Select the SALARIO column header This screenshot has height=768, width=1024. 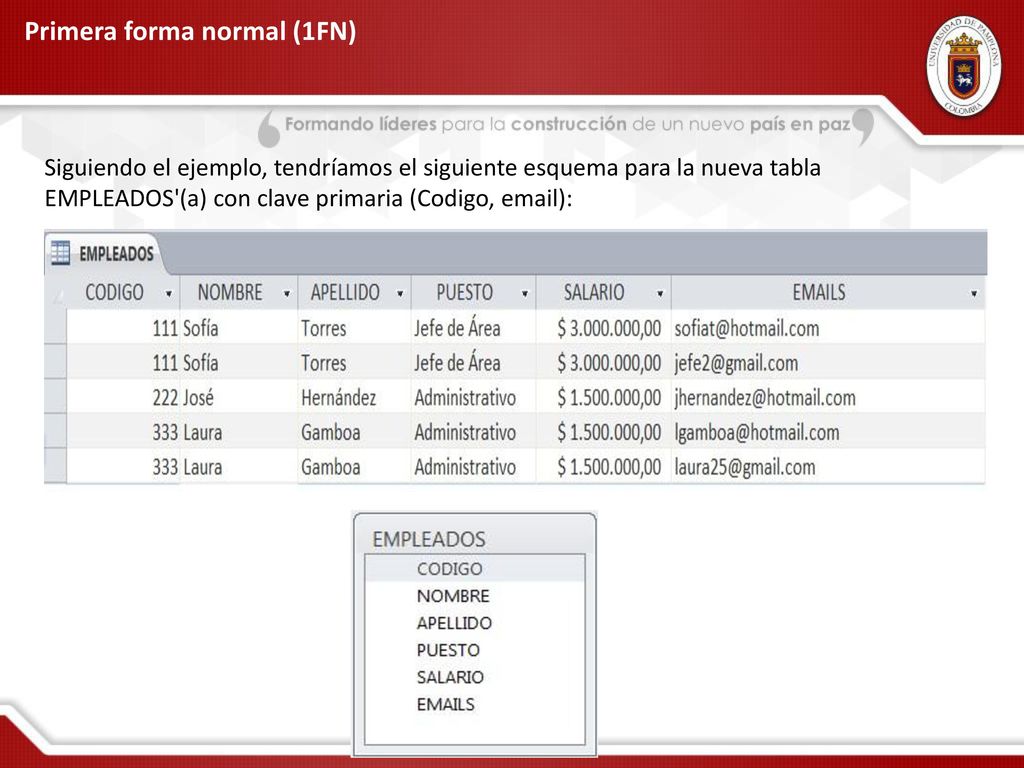603,293
